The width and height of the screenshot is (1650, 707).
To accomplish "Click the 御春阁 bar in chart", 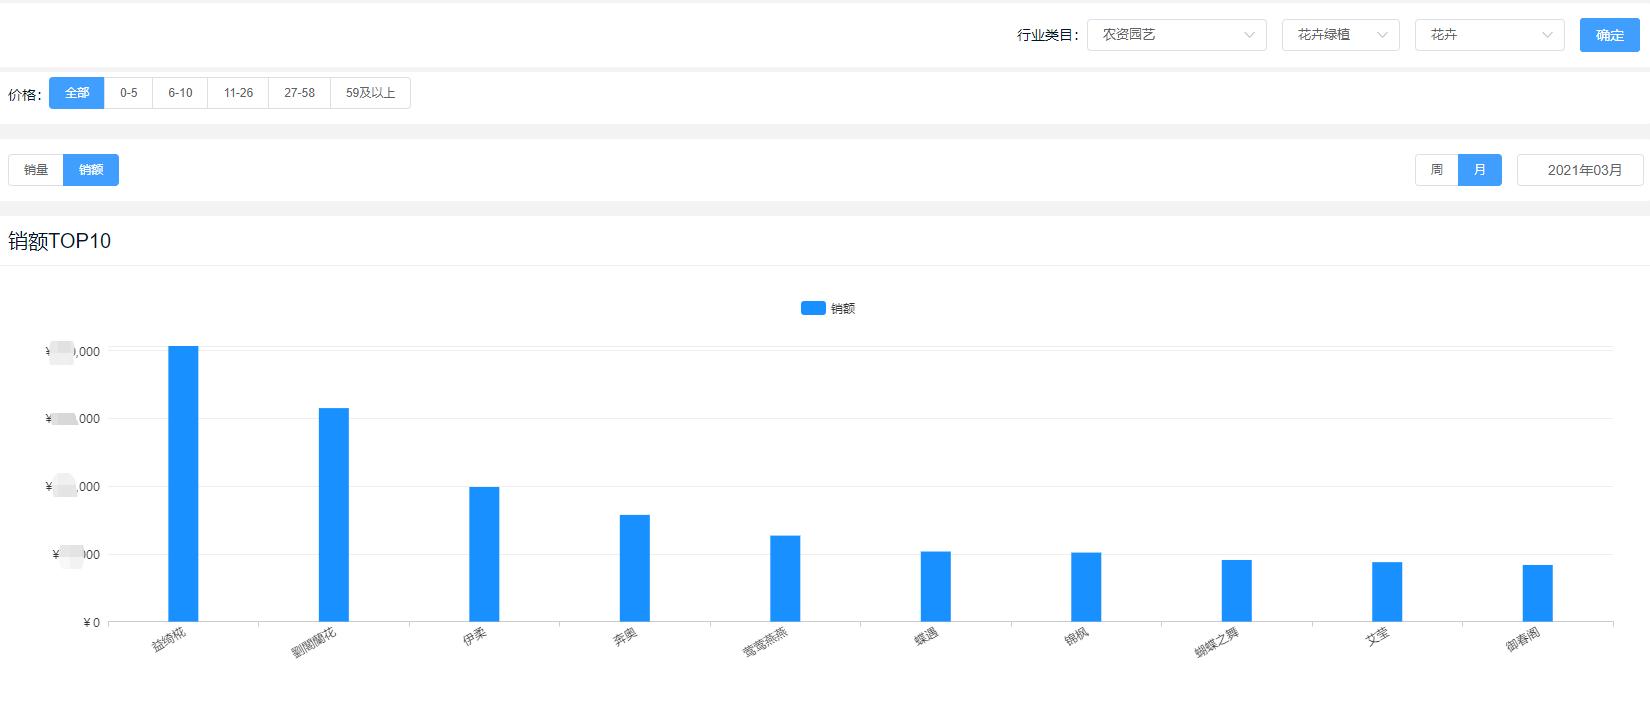I will tap(1538, 593).
